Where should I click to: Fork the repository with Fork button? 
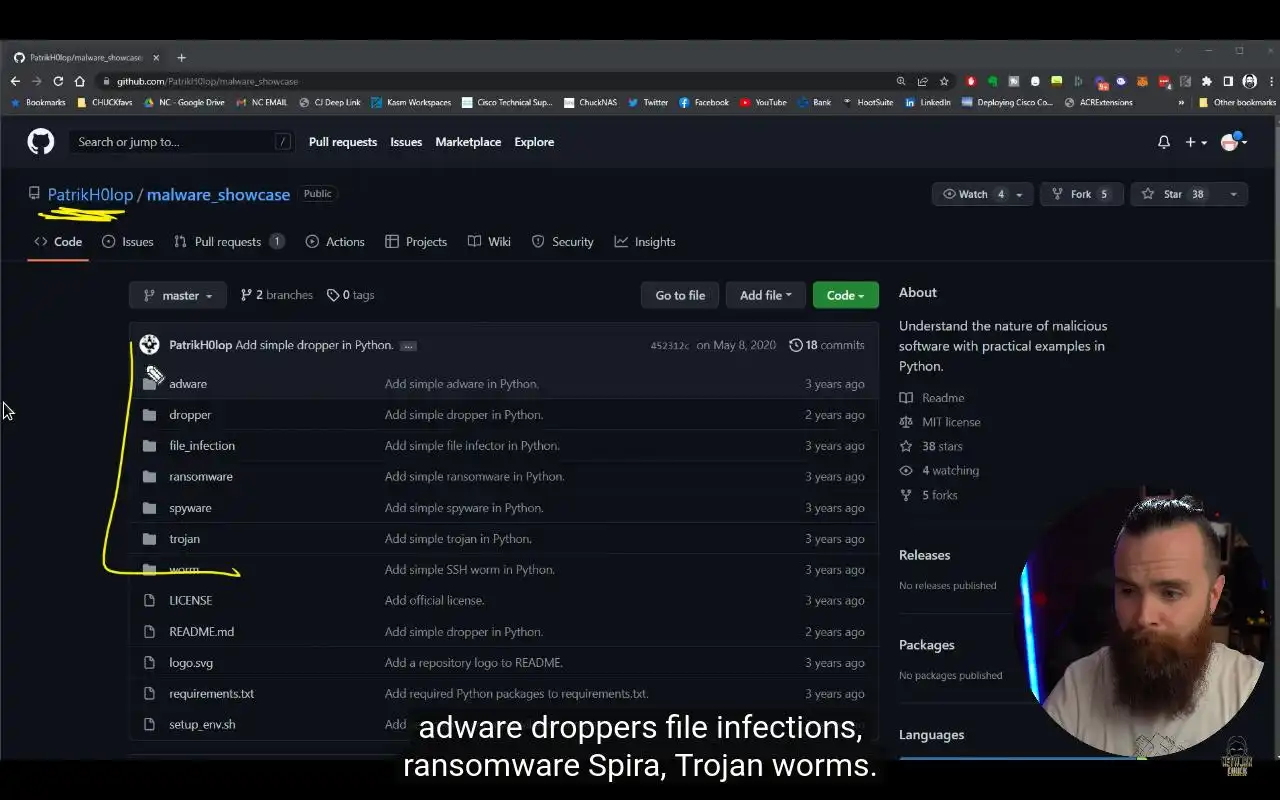pos(1081,194)
